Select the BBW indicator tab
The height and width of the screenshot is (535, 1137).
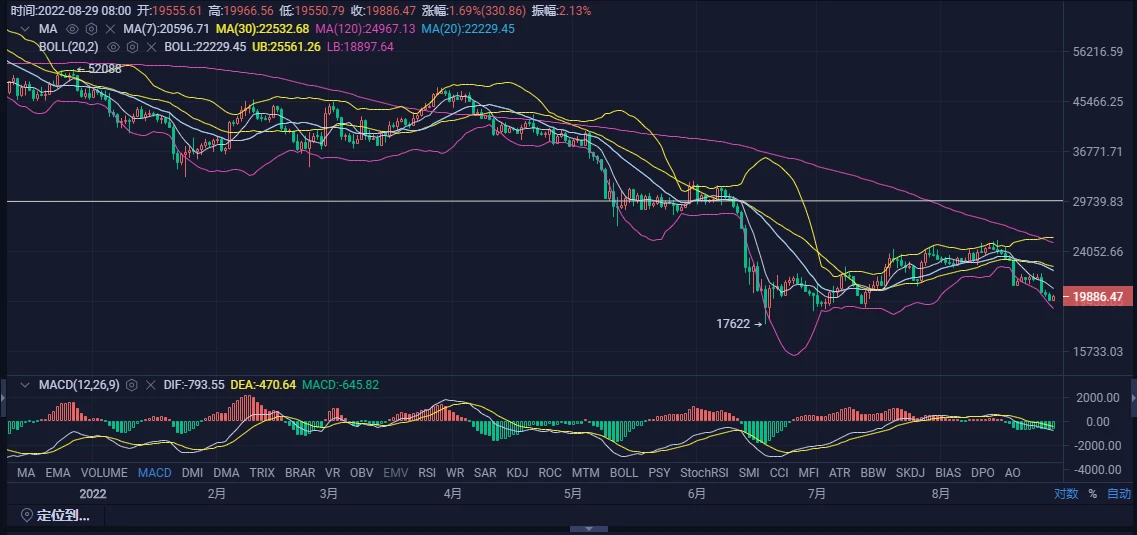pyautogui.click(x=873, y=473)
